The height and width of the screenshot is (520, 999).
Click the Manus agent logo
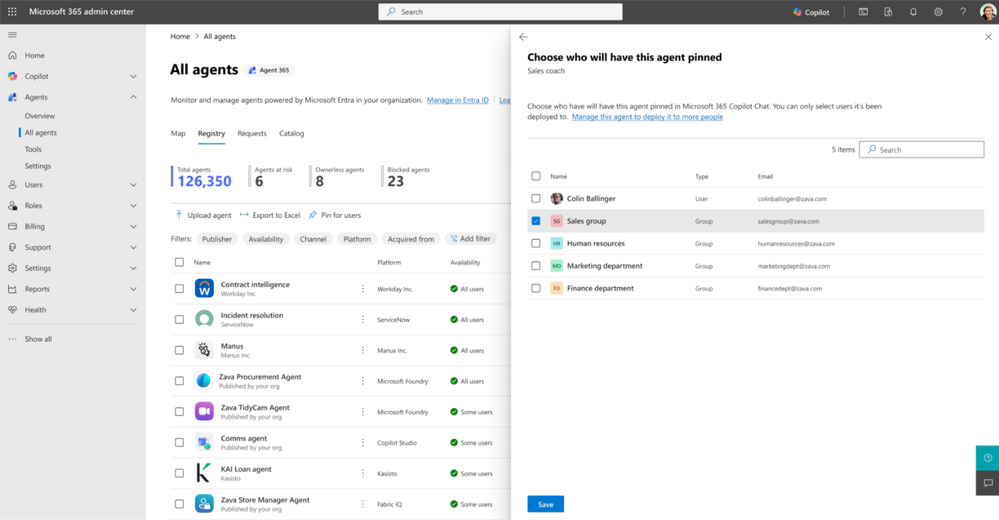coord(204,349)
